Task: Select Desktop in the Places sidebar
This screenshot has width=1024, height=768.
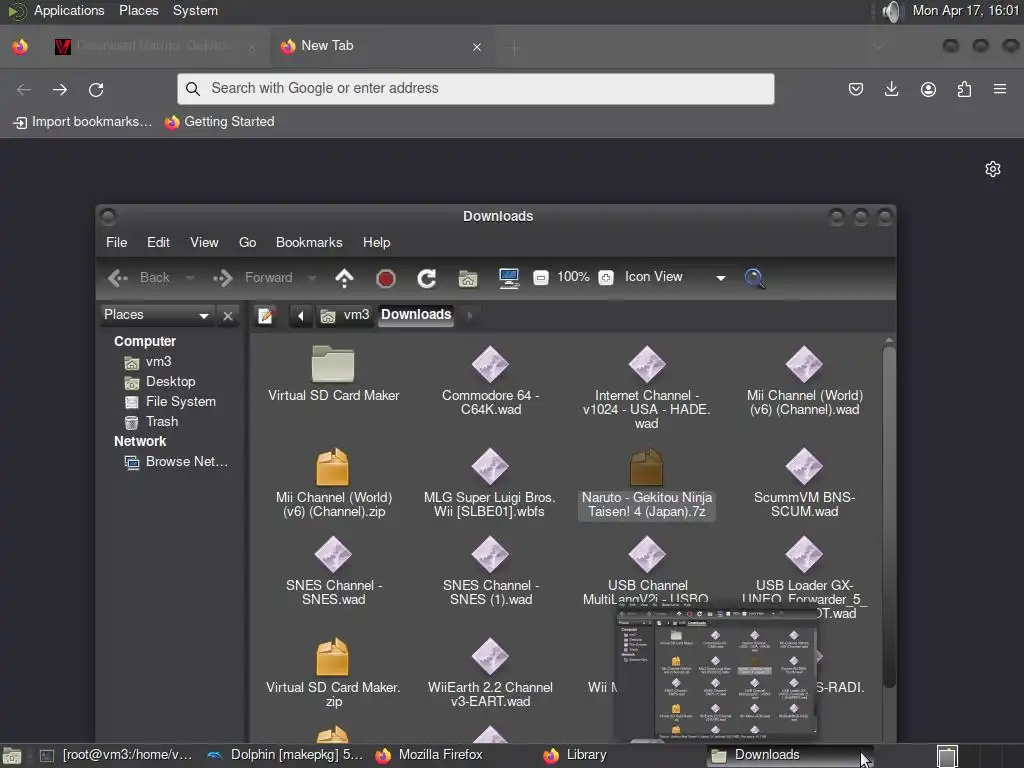Action: click(160, 382)
